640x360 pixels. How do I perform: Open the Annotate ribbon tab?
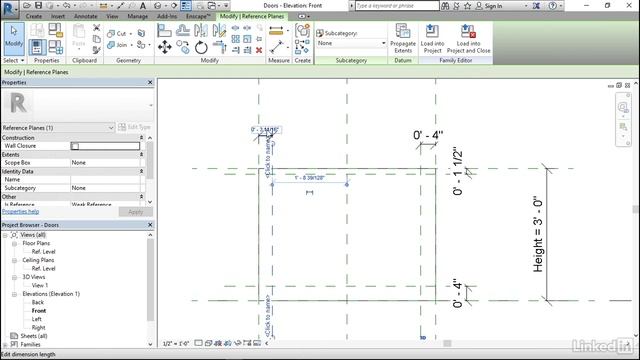point(86,16)
